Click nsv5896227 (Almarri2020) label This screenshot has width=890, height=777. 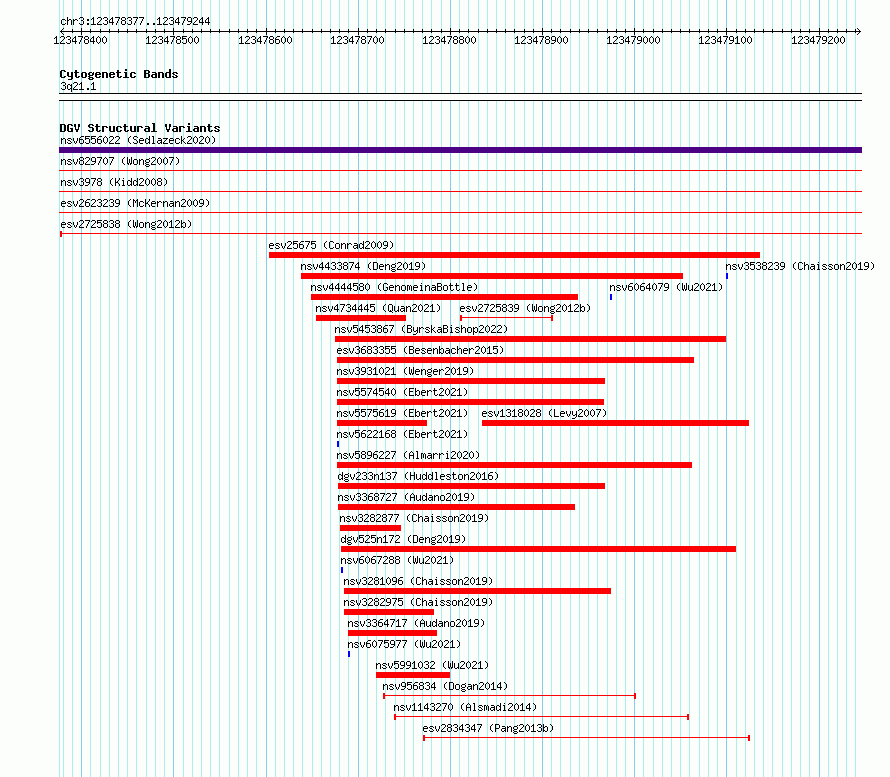408,455
